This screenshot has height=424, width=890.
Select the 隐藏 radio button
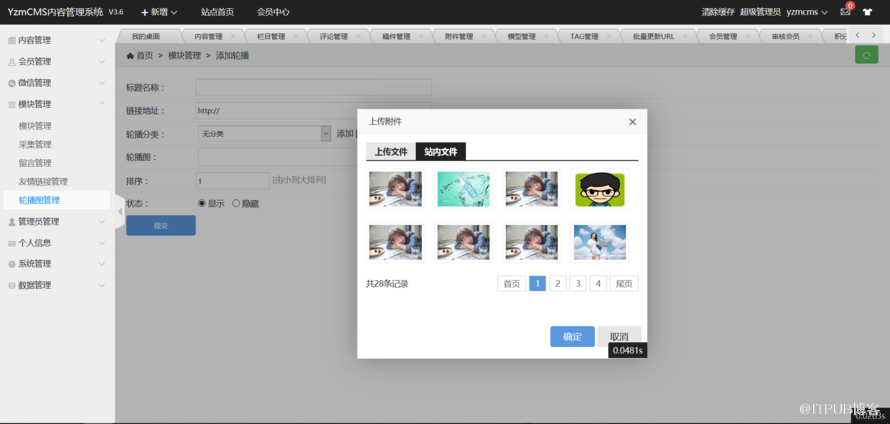click(236, 203)
